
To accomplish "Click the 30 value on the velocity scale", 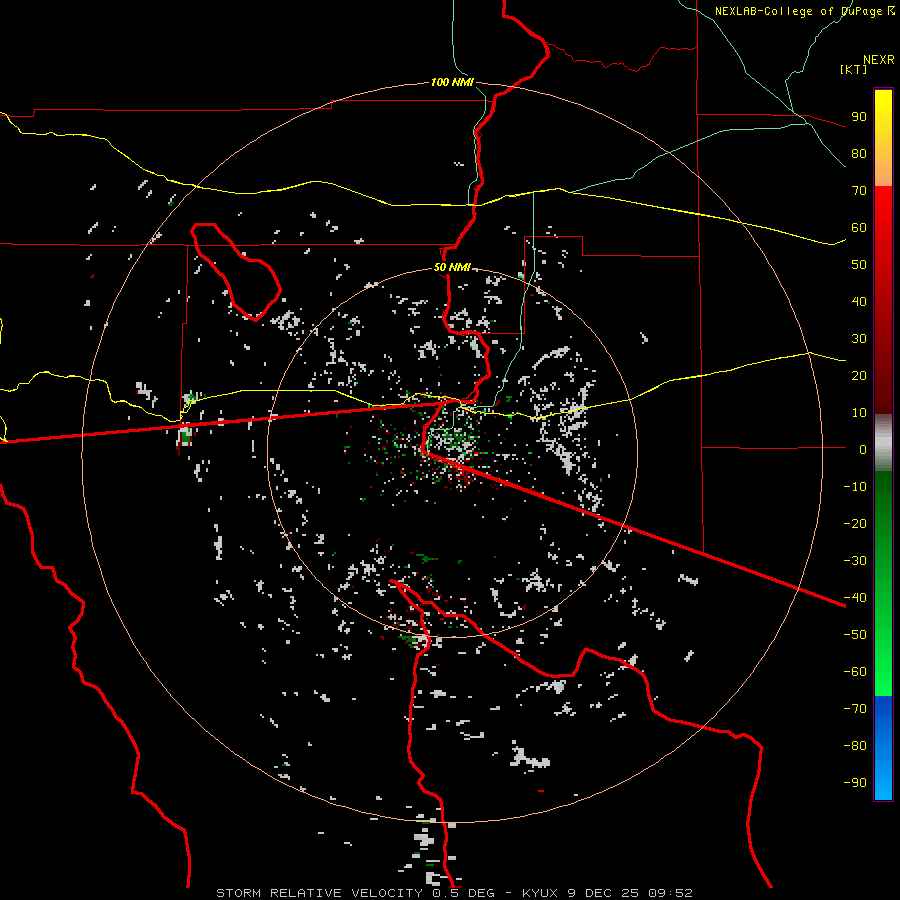I will click(859, 339).
